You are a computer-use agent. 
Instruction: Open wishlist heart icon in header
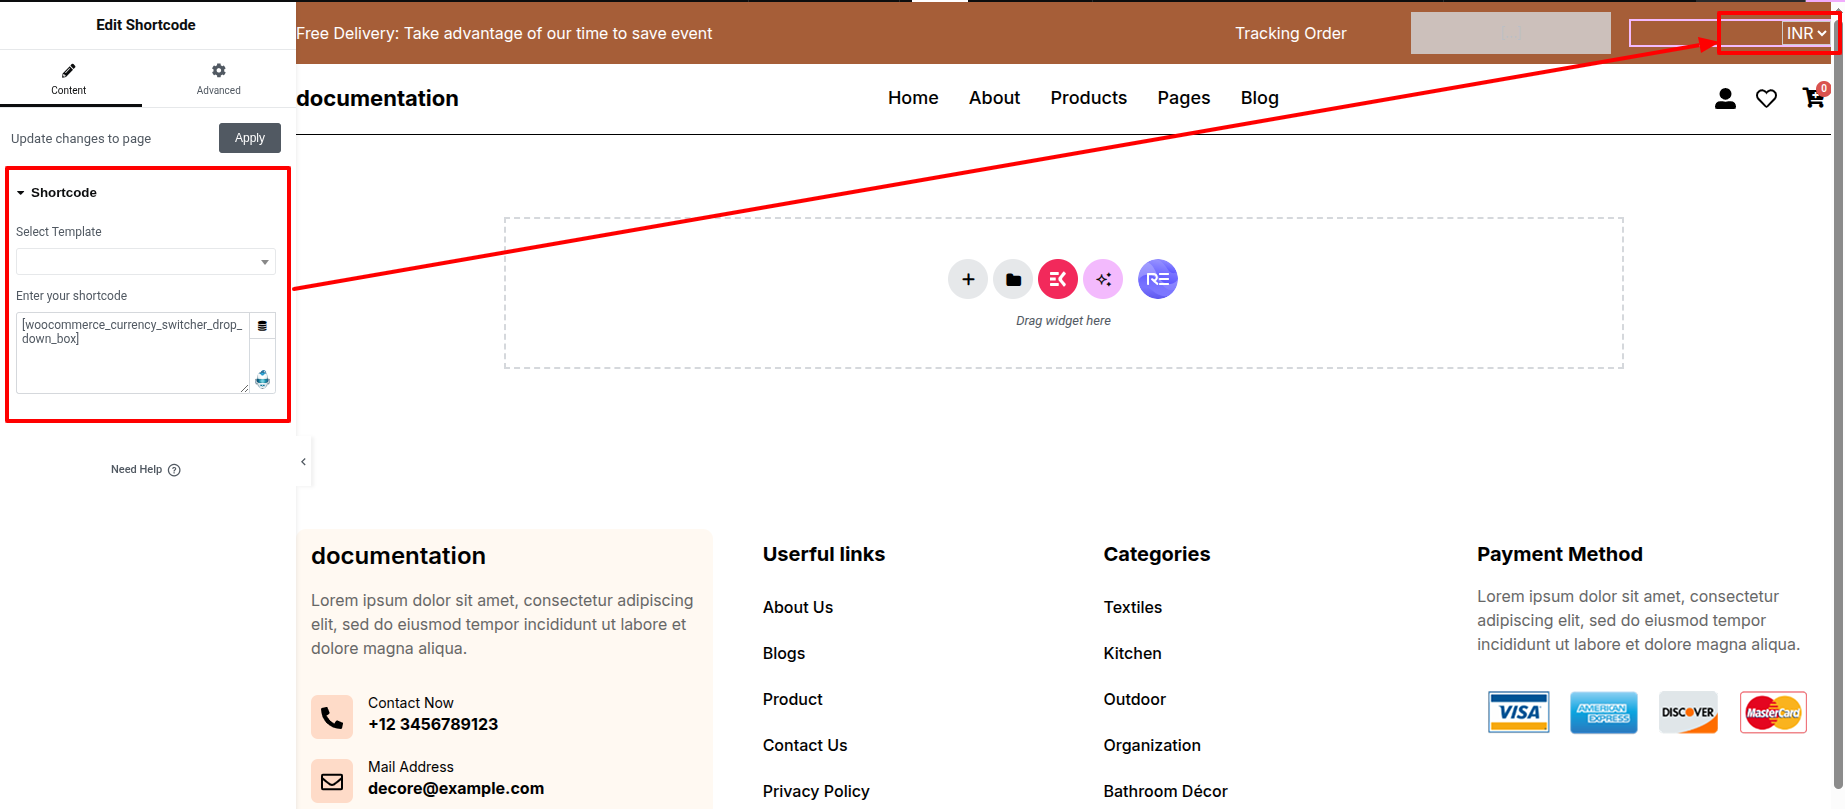point(1766,98)
